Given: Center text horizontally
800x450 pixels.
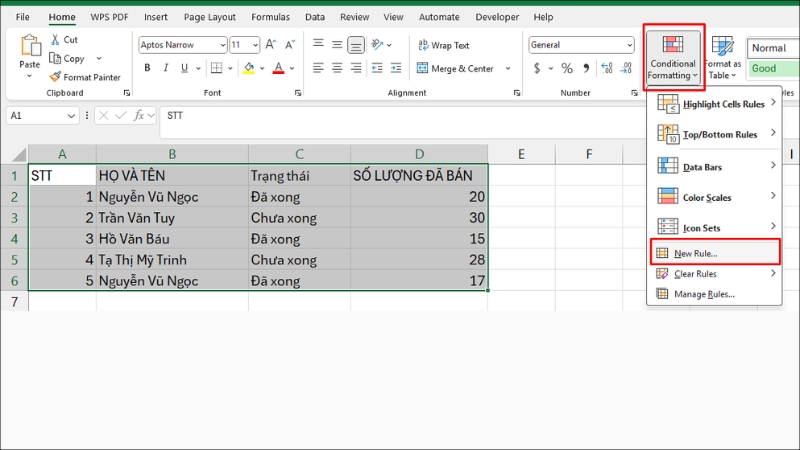Looking at the screenshot, I should 337,68.
